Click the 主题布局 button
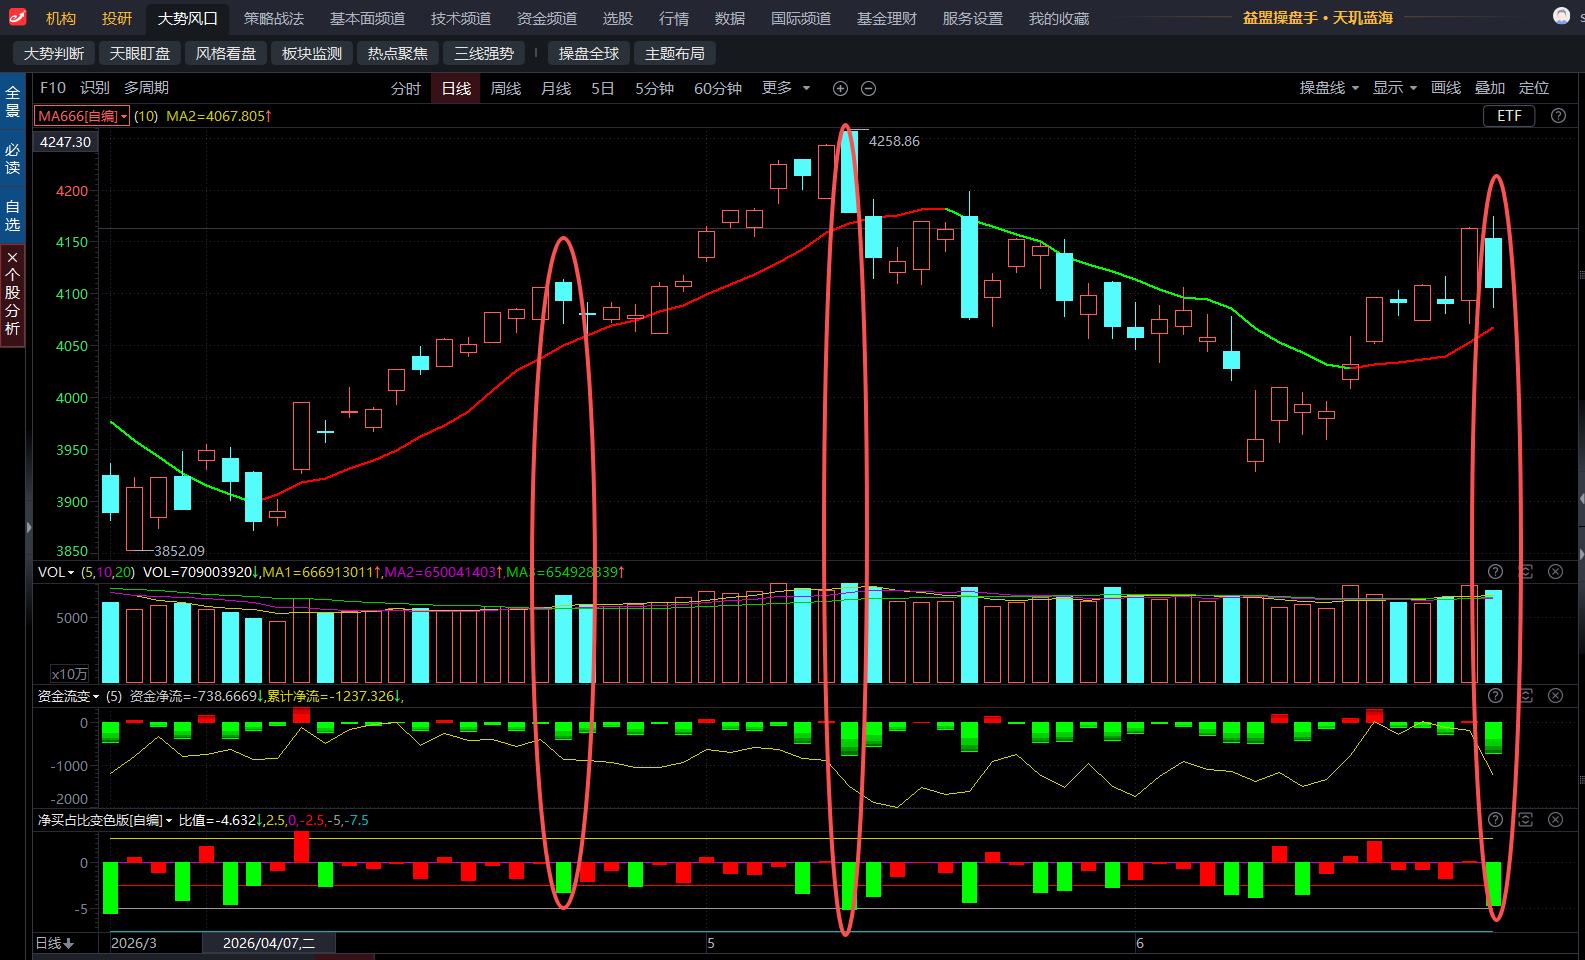The image size is (1585, 960). 675,53
